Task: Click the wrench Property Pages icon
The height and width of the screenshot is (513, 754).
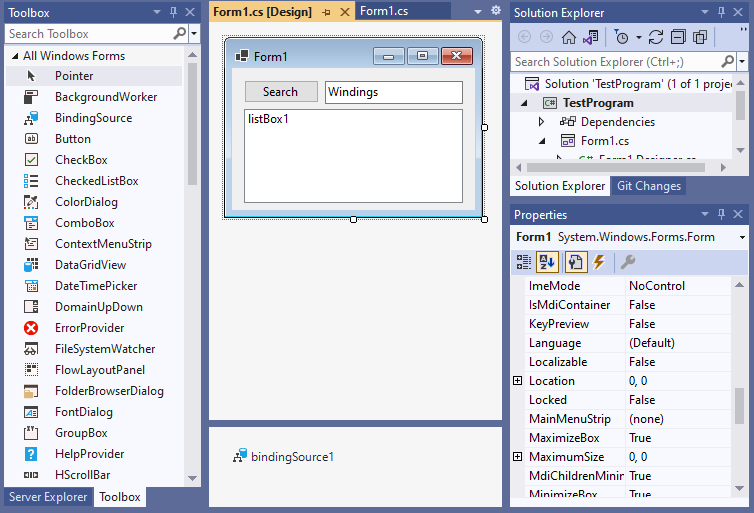Action: tap(628, 262)
